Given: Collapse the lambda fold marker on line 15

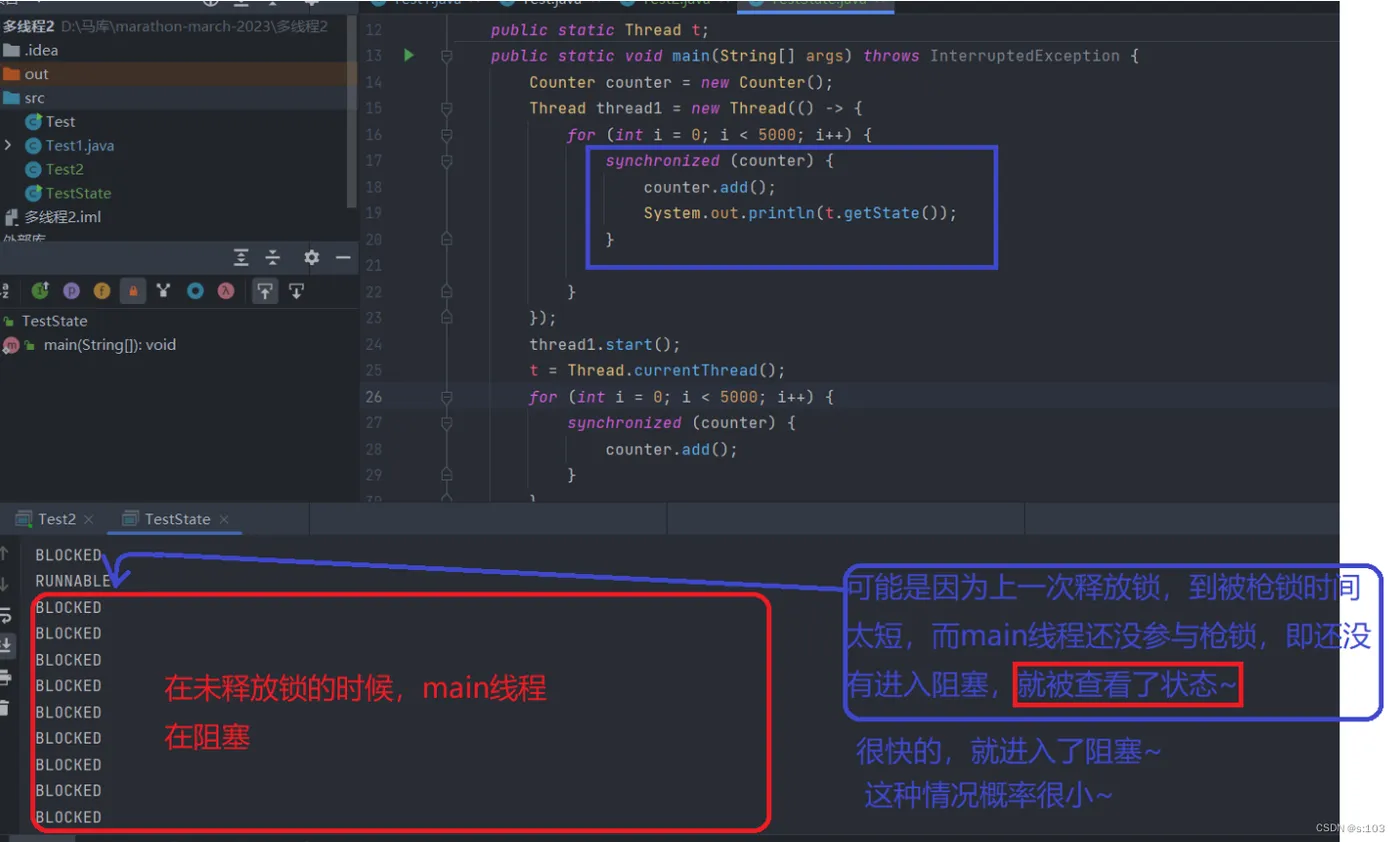Looking at the screenshot, I should pos(447,108).
